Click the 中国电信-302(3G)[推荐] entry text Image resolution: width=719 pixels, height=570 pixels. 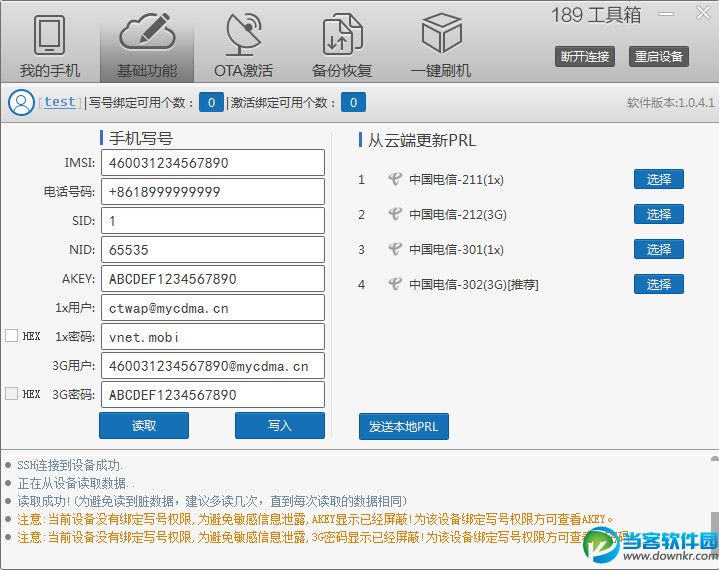coord(474,284)
